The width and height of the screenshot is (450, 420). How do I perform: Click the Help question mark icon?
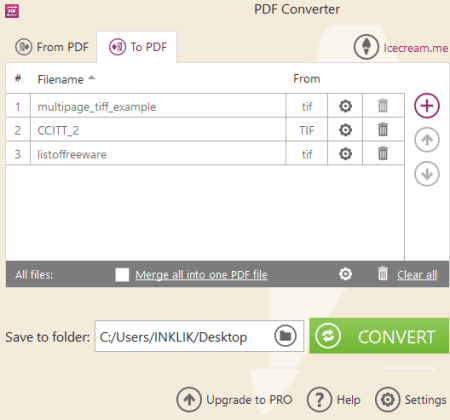click(x=319, y=399)
